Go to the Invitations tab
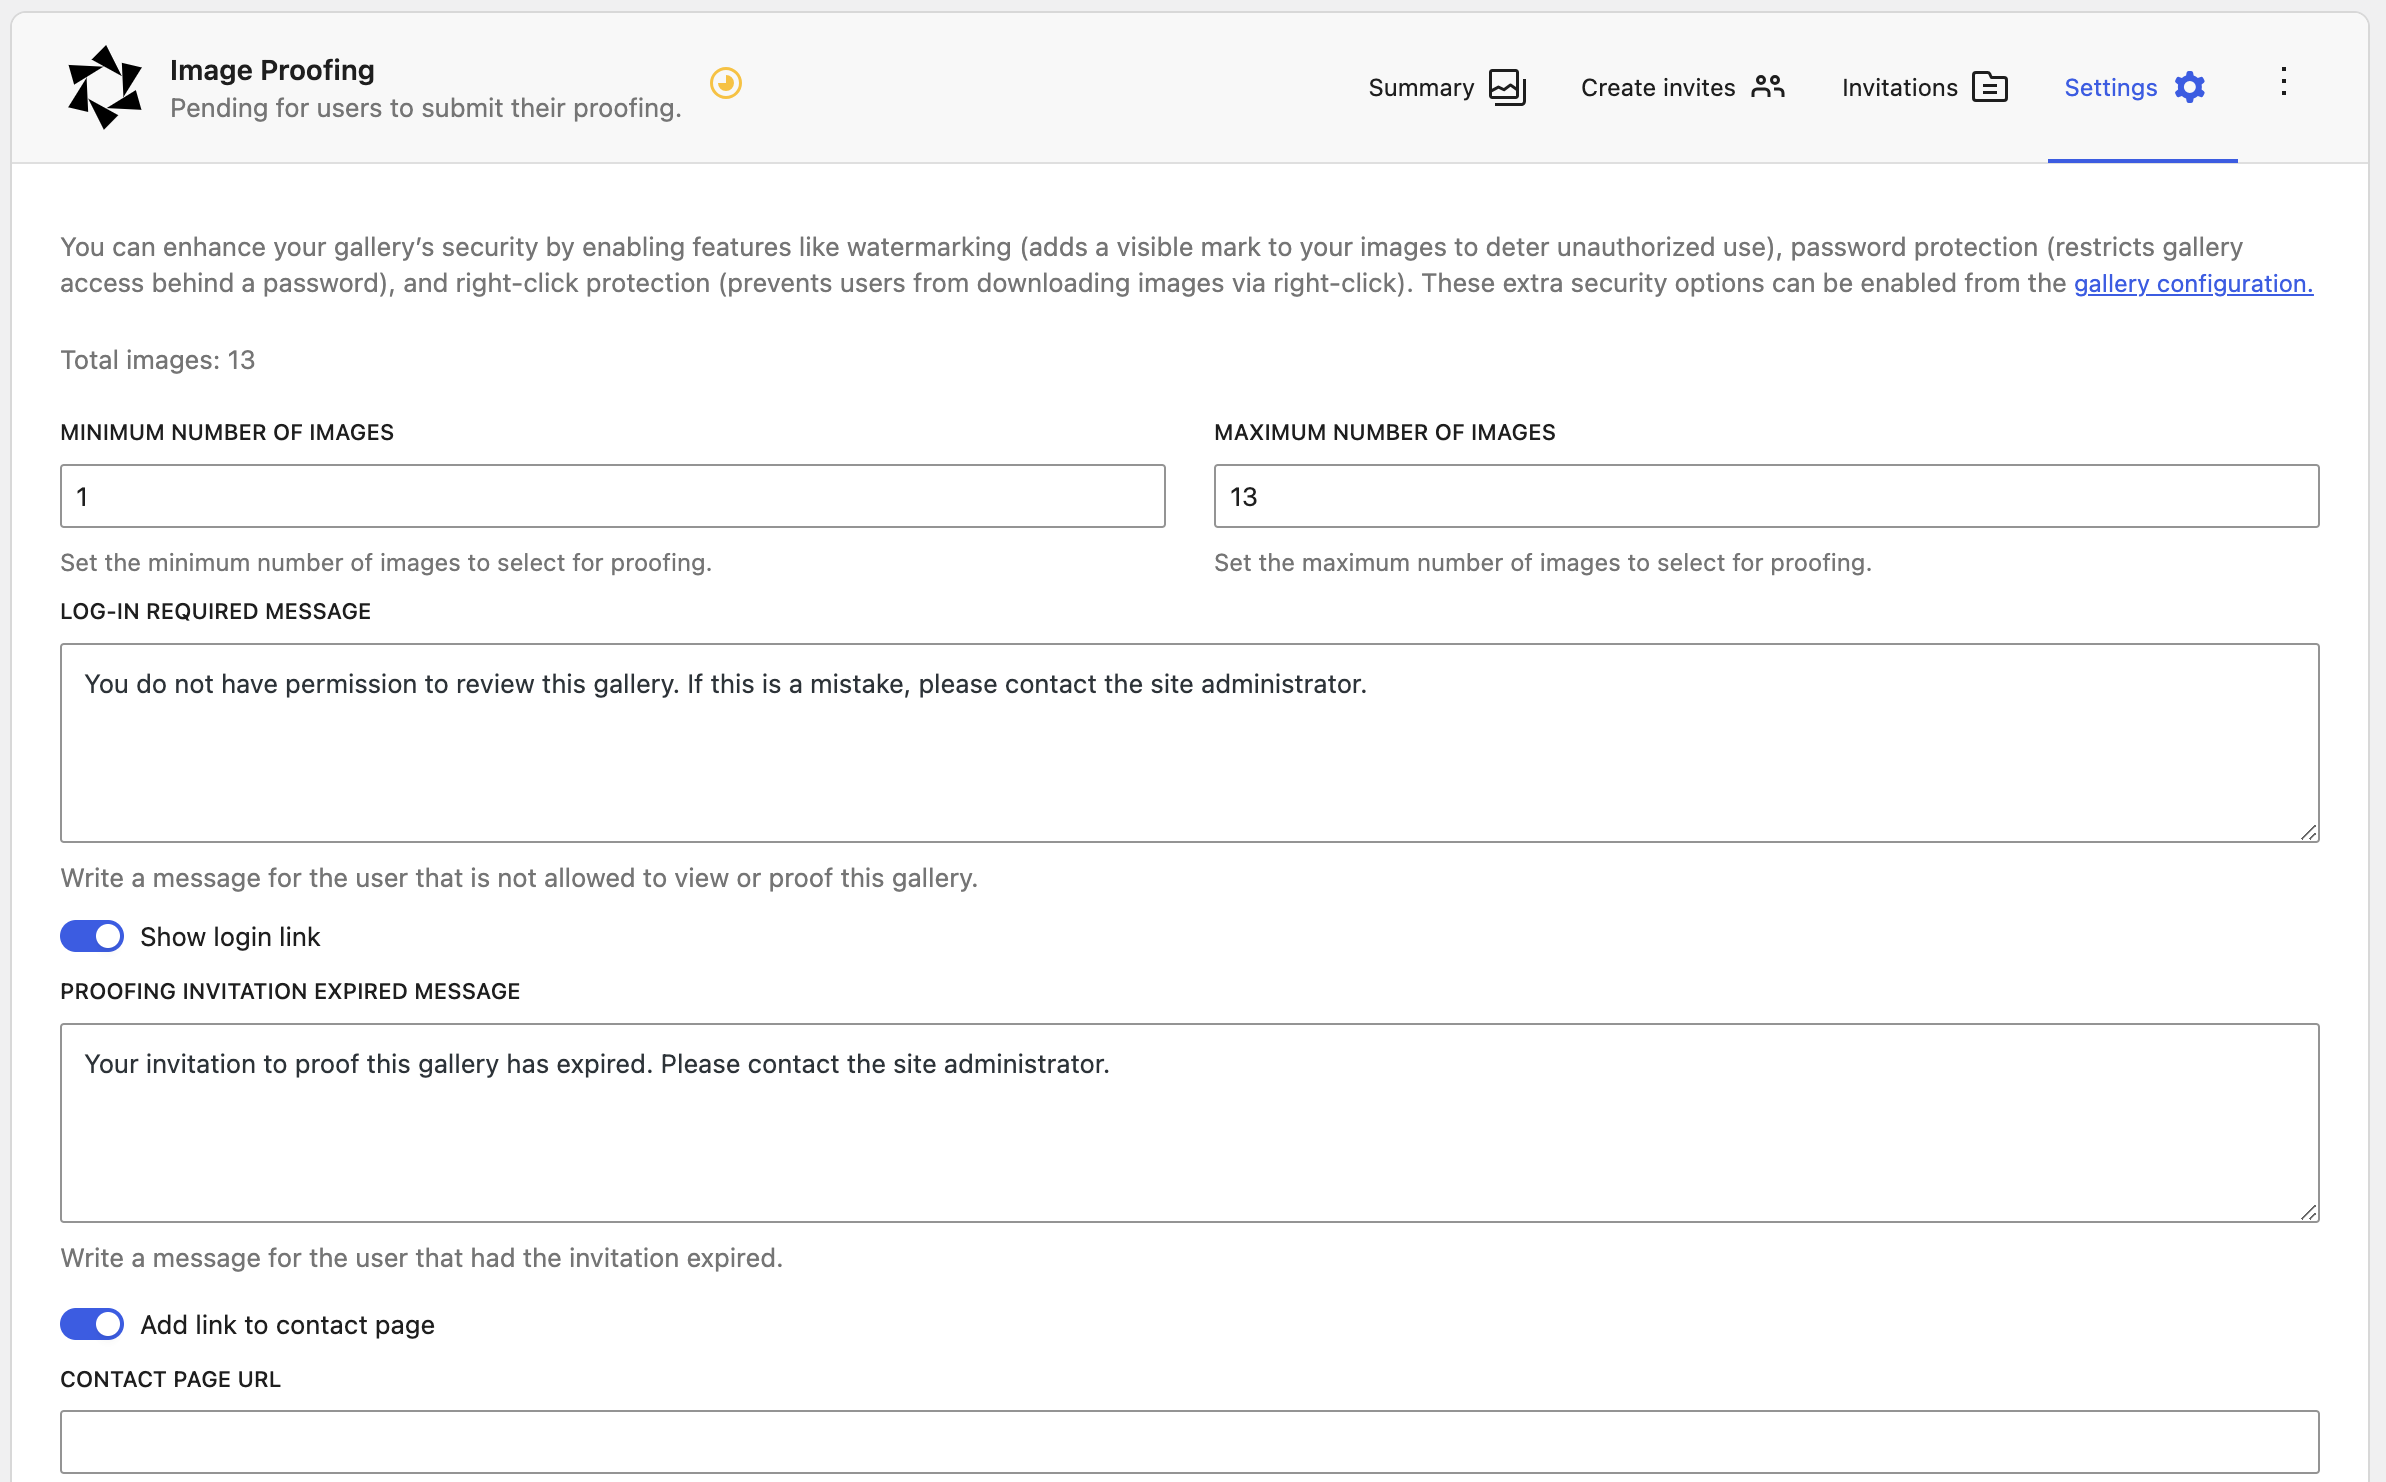Viewport: 2386px width, 1482px height. tap(1898, 87)
